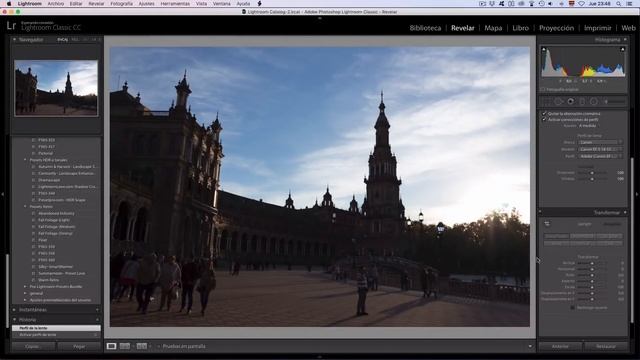
Task: Select the Crop overlay tool
Action: (x=547, y=101)
